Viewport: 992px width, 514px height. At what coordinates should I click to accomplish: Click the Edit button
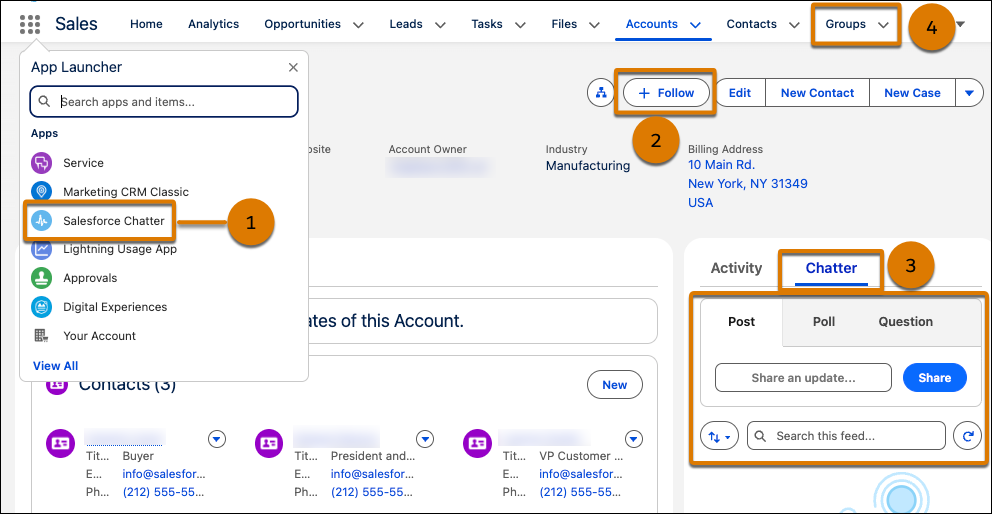(x=740, y=93)
